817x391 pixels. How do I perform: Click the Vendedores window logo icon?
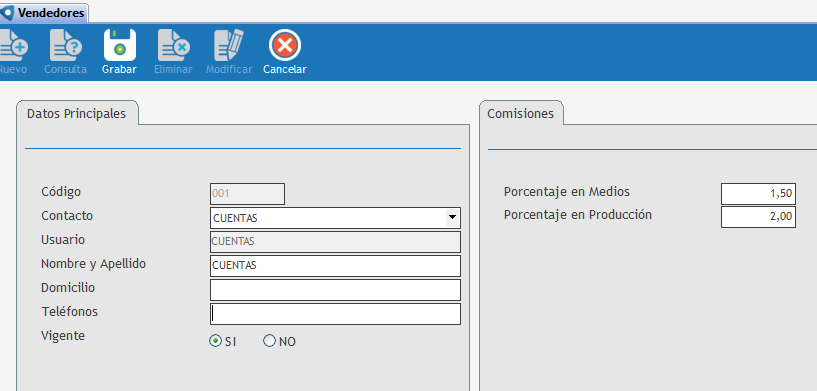coord(7,13)
